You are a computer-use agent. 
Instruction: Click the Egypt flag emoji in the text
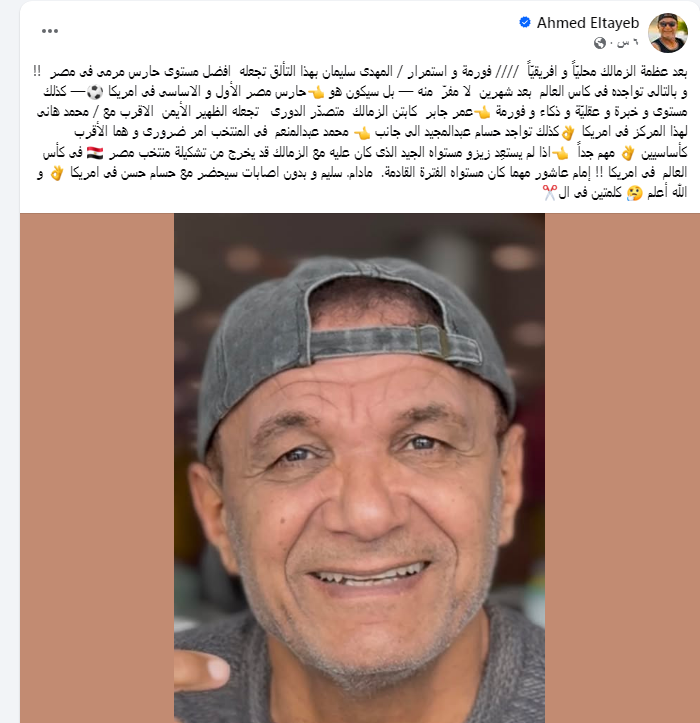coord(95,153)
